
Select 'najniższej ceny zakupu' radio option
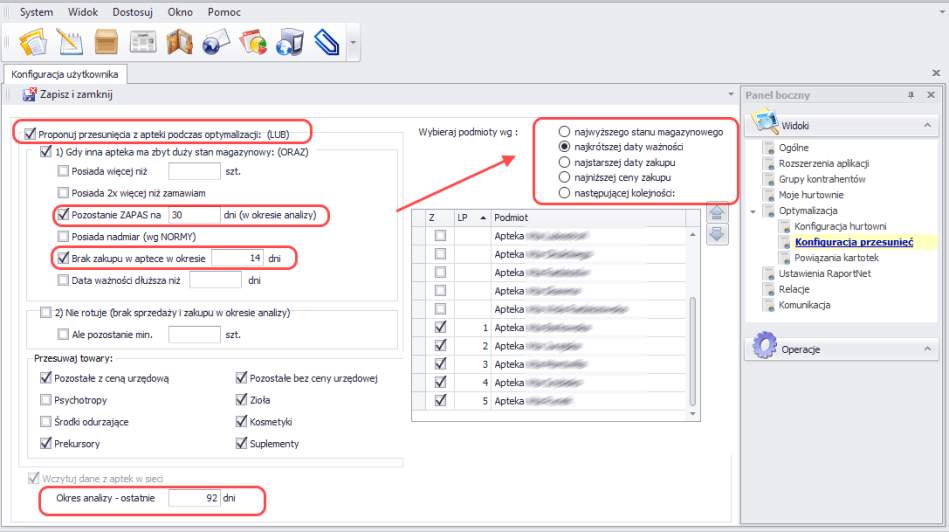[565, 176]
